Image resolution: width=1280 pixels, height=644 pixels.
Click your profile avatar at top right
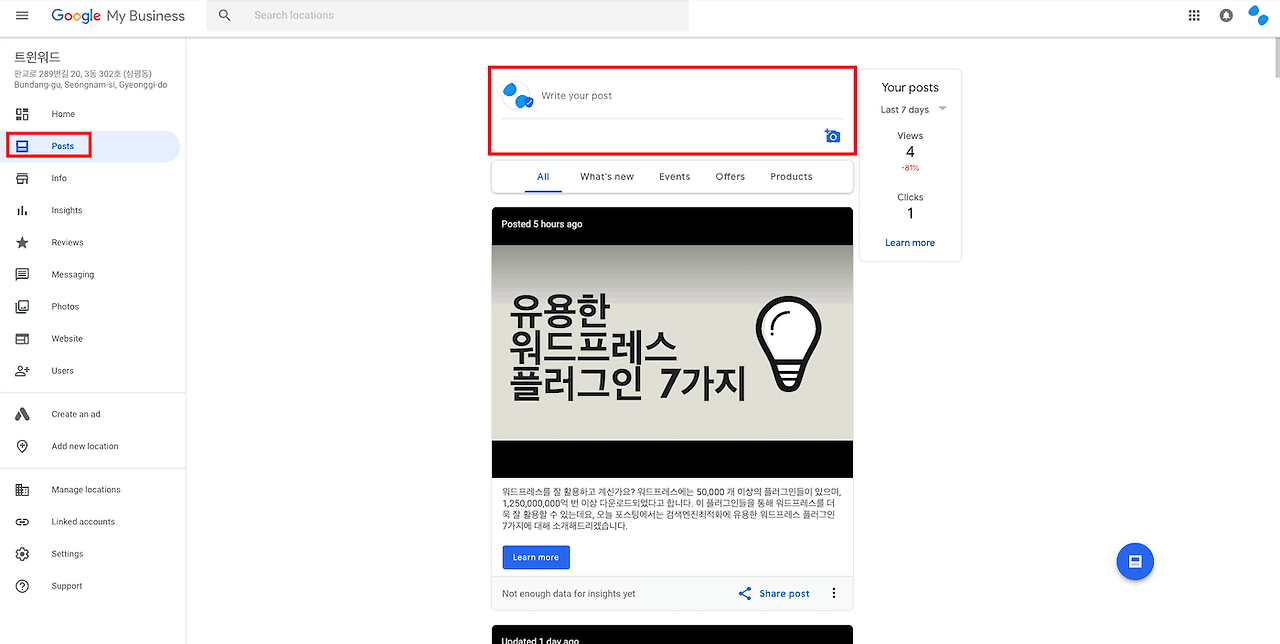(x=1258, y=15)
